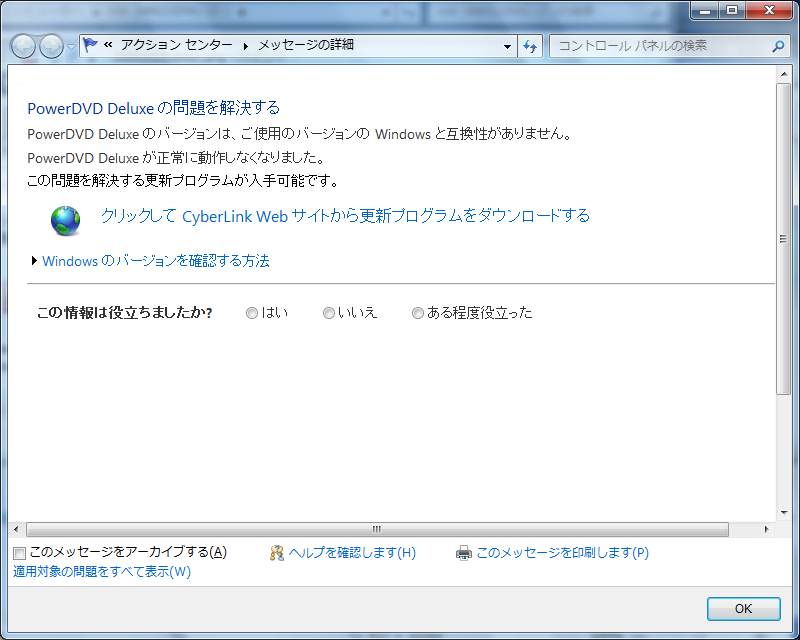
Task: Click the magnifier search icon
Action: (x=778, y=46)
